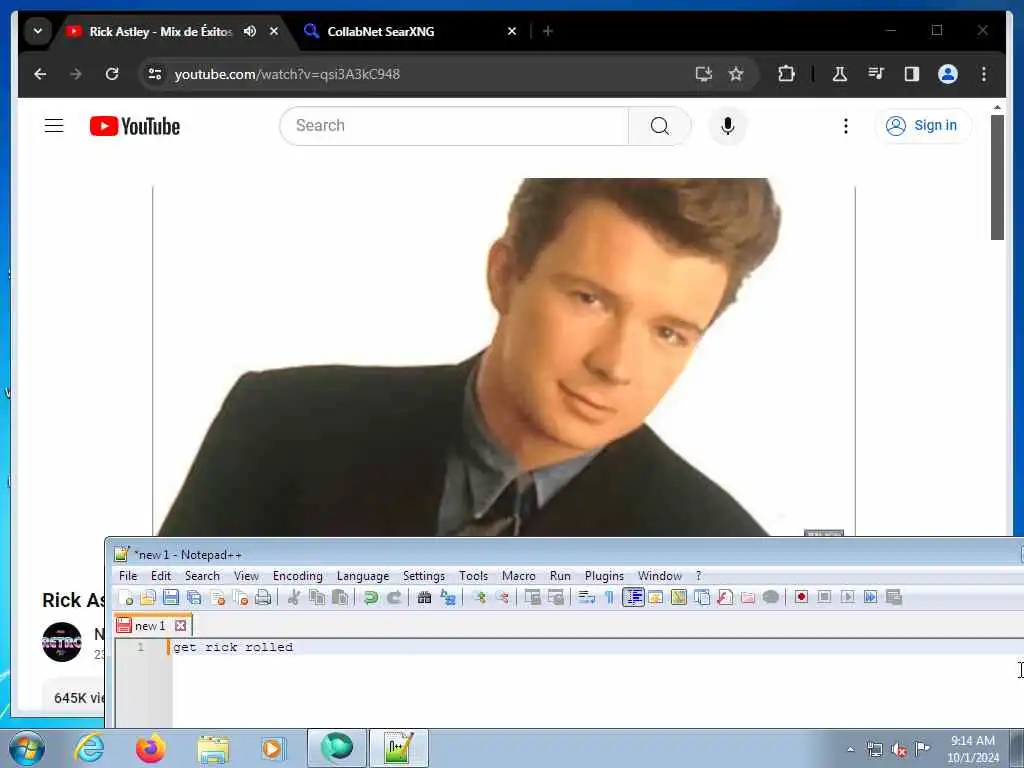Open Windows Start menu orb
Image resolution: width=1024 pixels, height=768 pixels.
click(x=27, y=748)
